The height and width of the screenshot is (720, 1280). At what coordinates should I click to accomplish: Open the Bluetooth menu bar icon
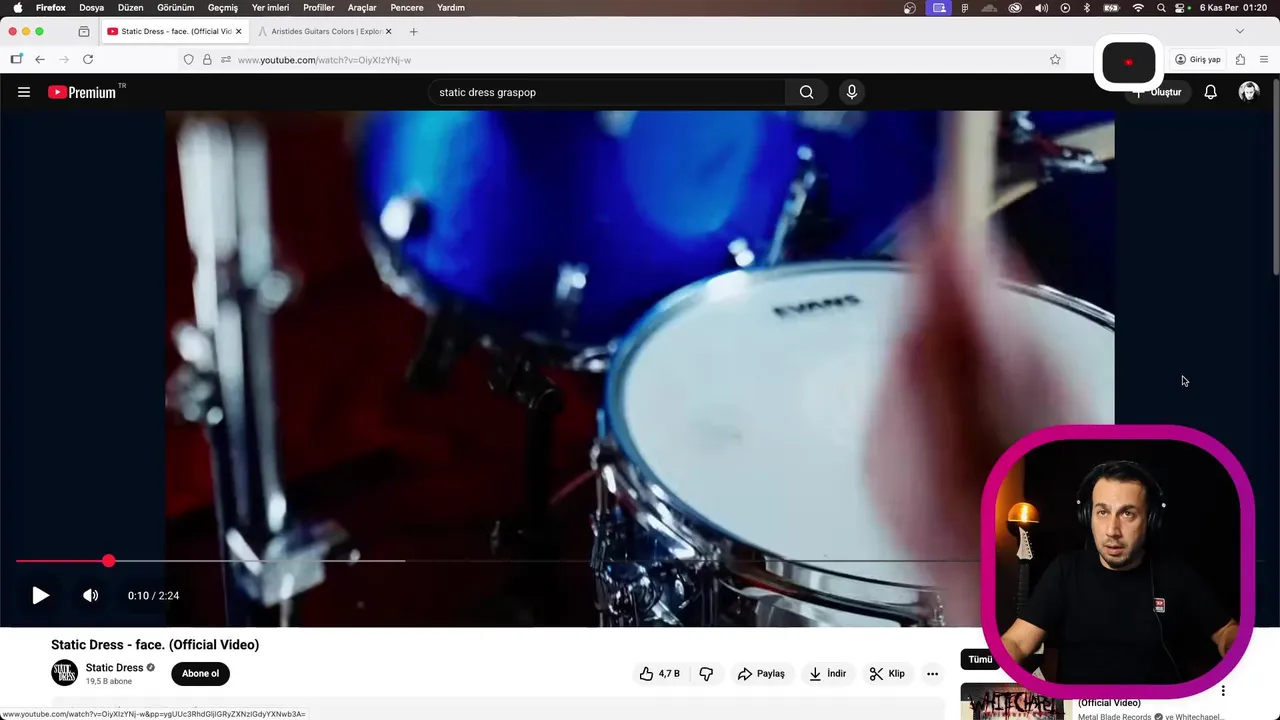[x=1087, y=8]
